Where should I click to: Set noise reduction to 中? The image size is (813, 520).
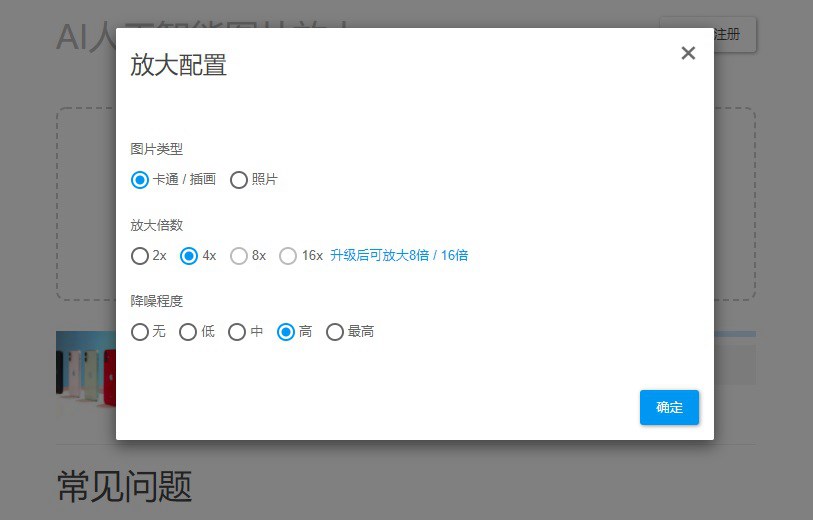(x=237, y=332)
